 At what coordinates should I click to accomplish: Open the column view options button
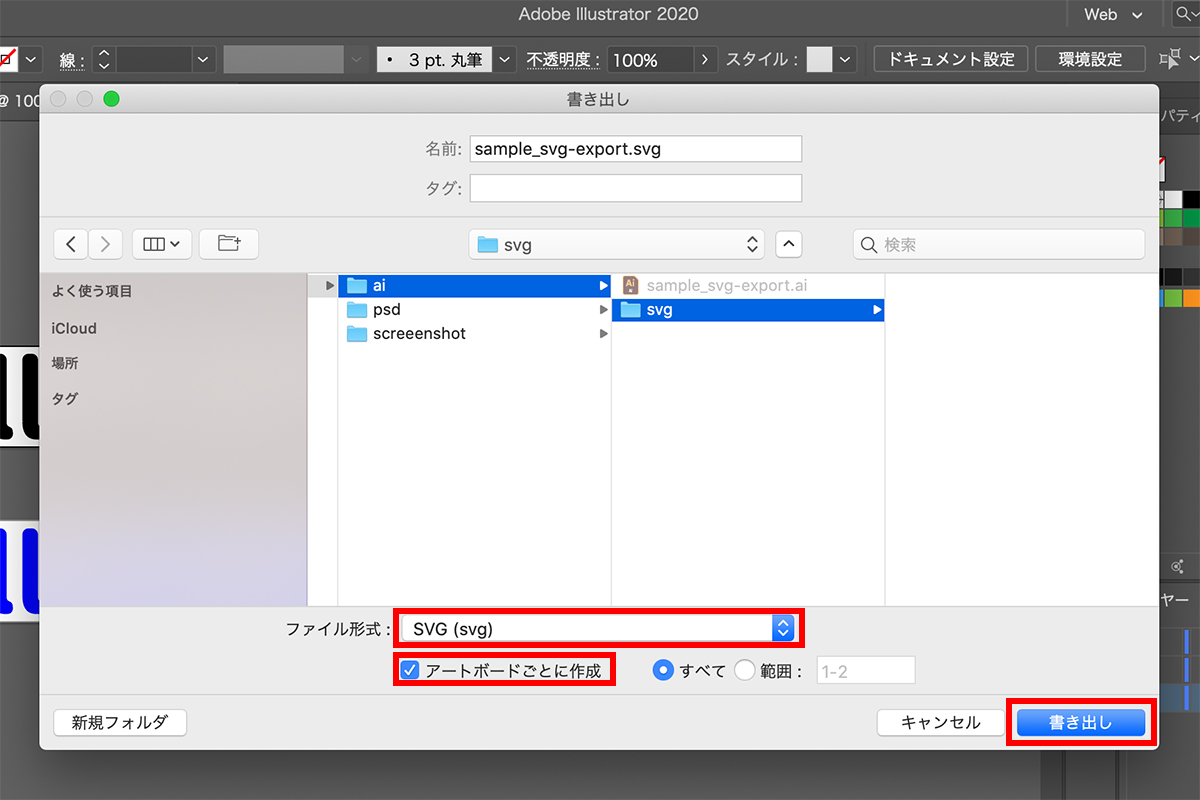click(x=161, y=244)
